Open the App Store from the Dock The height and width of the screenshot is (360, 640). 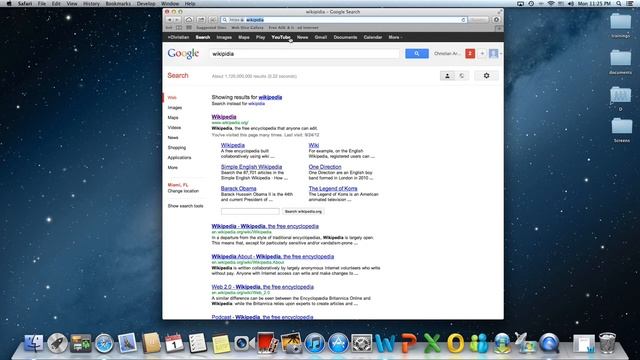[338, 343]
